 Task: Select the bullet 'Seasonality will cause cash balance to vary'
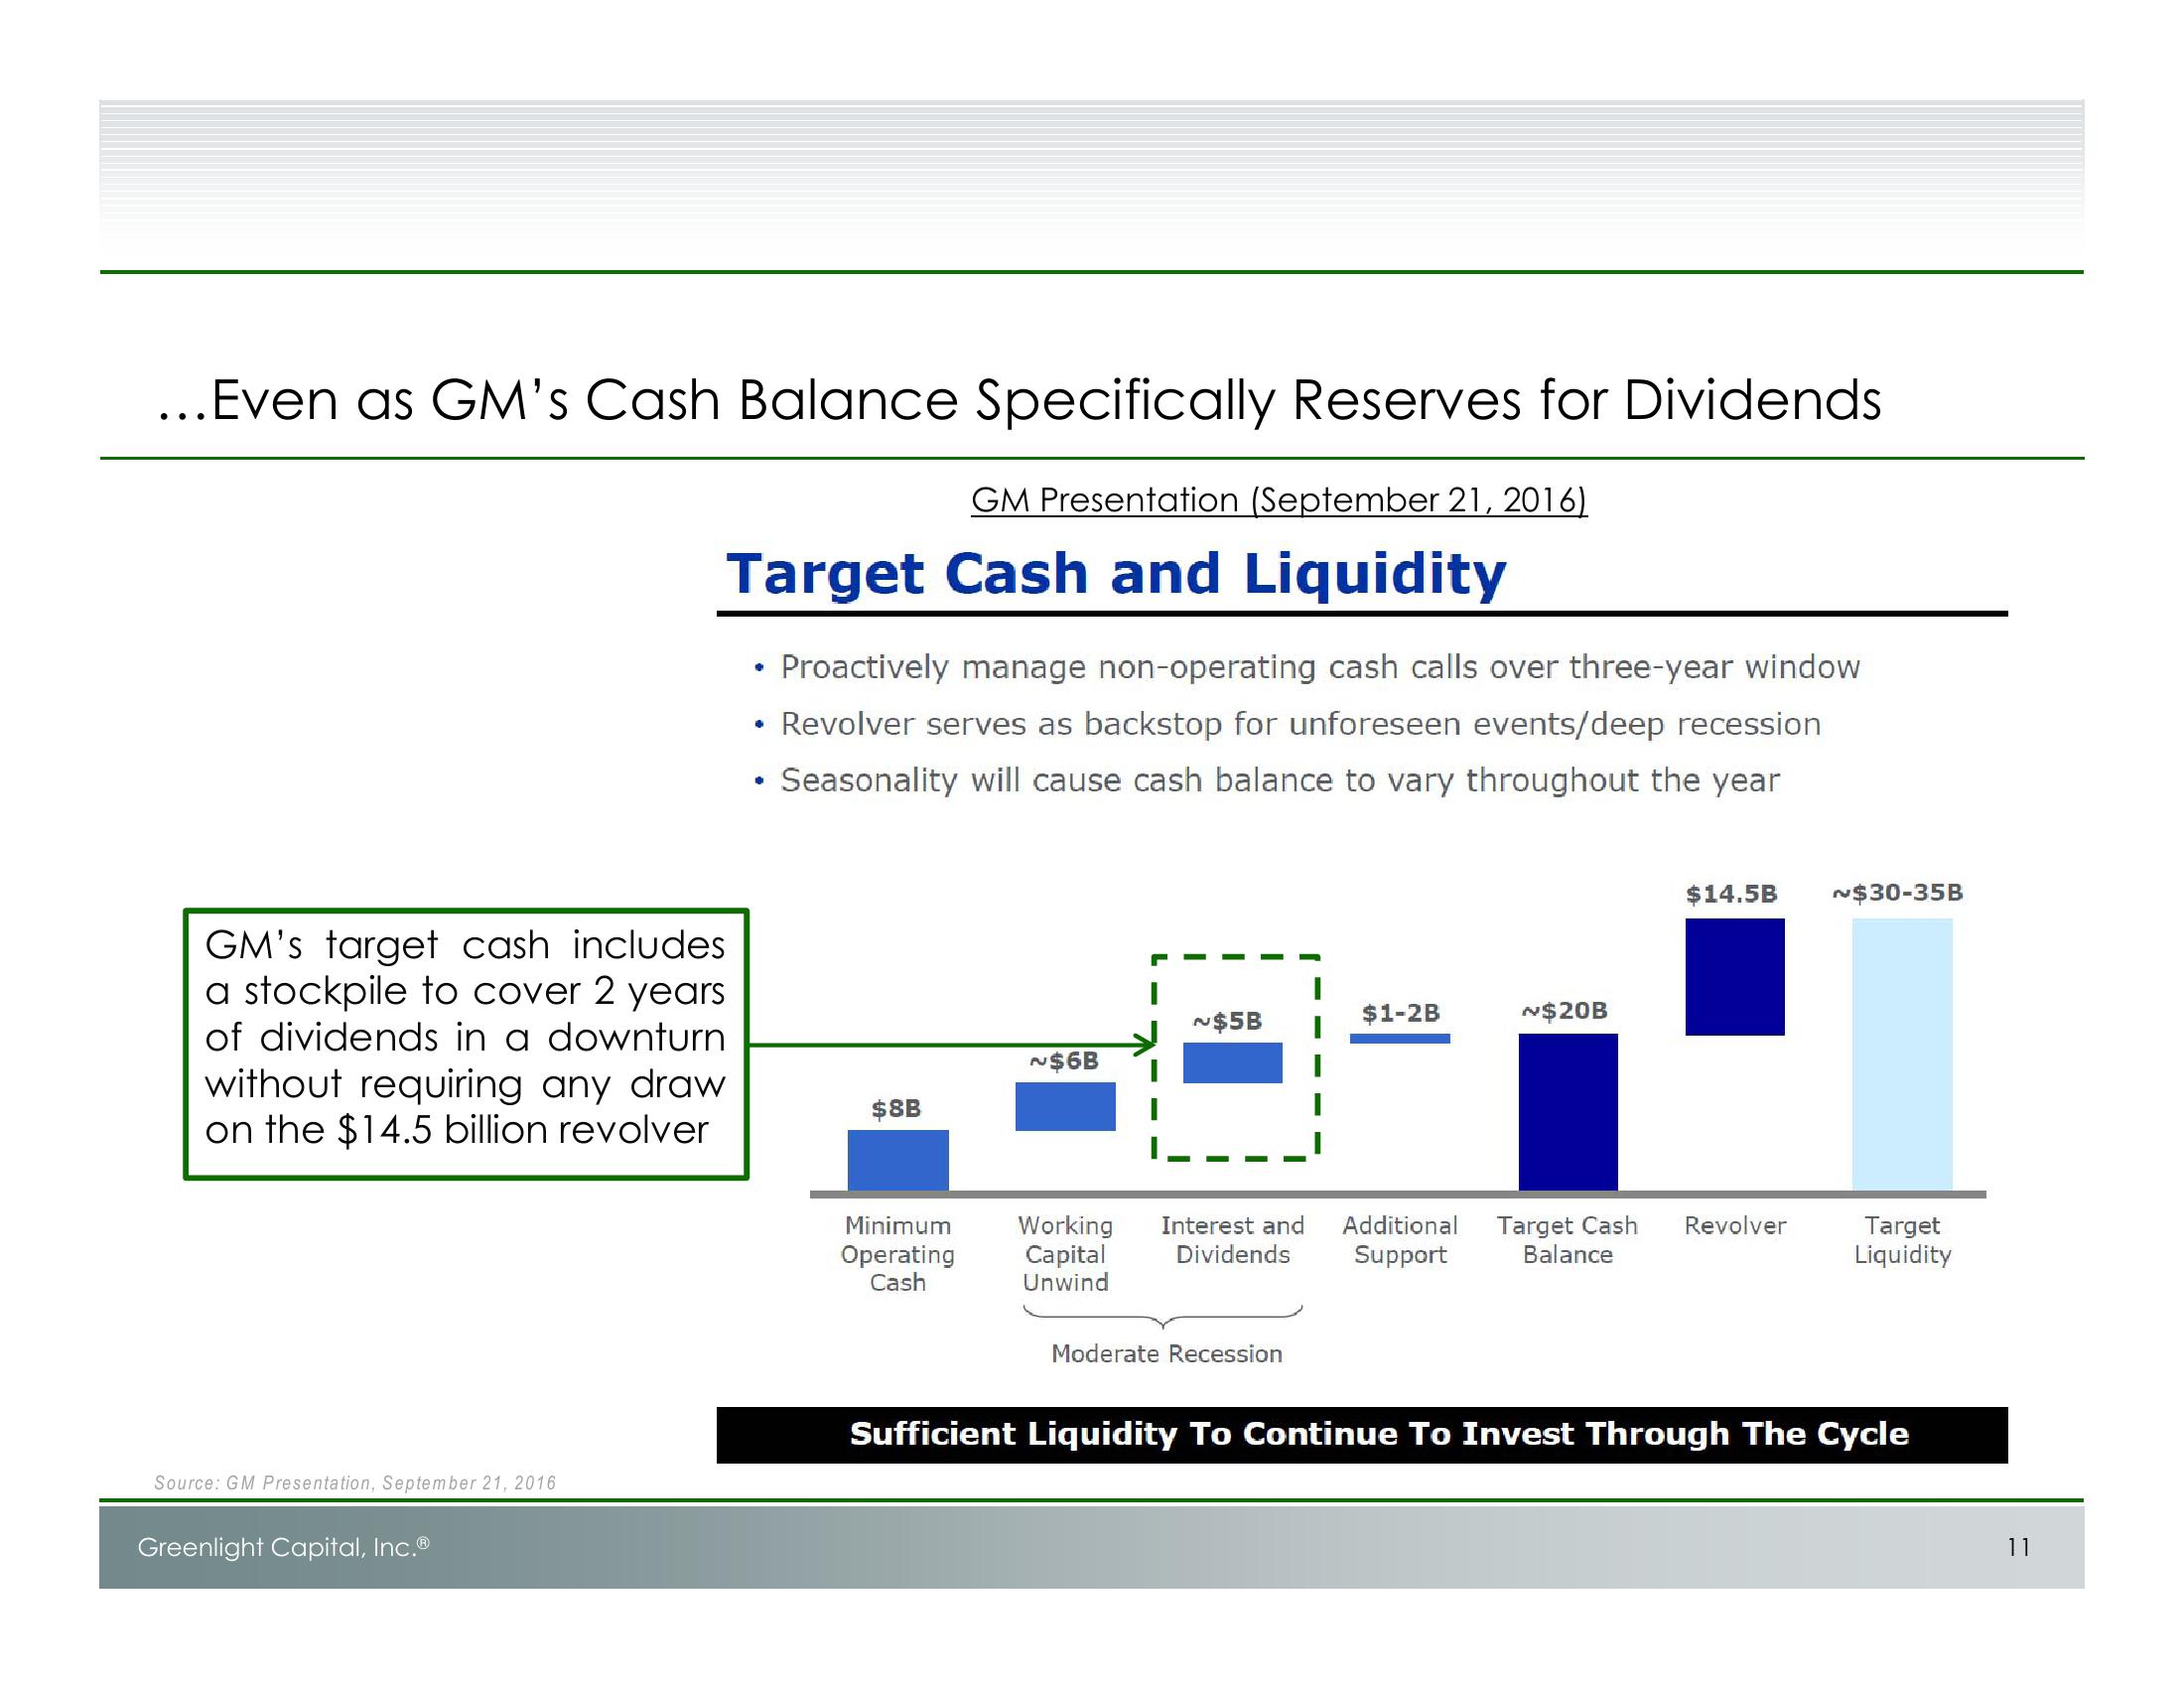1280,780
